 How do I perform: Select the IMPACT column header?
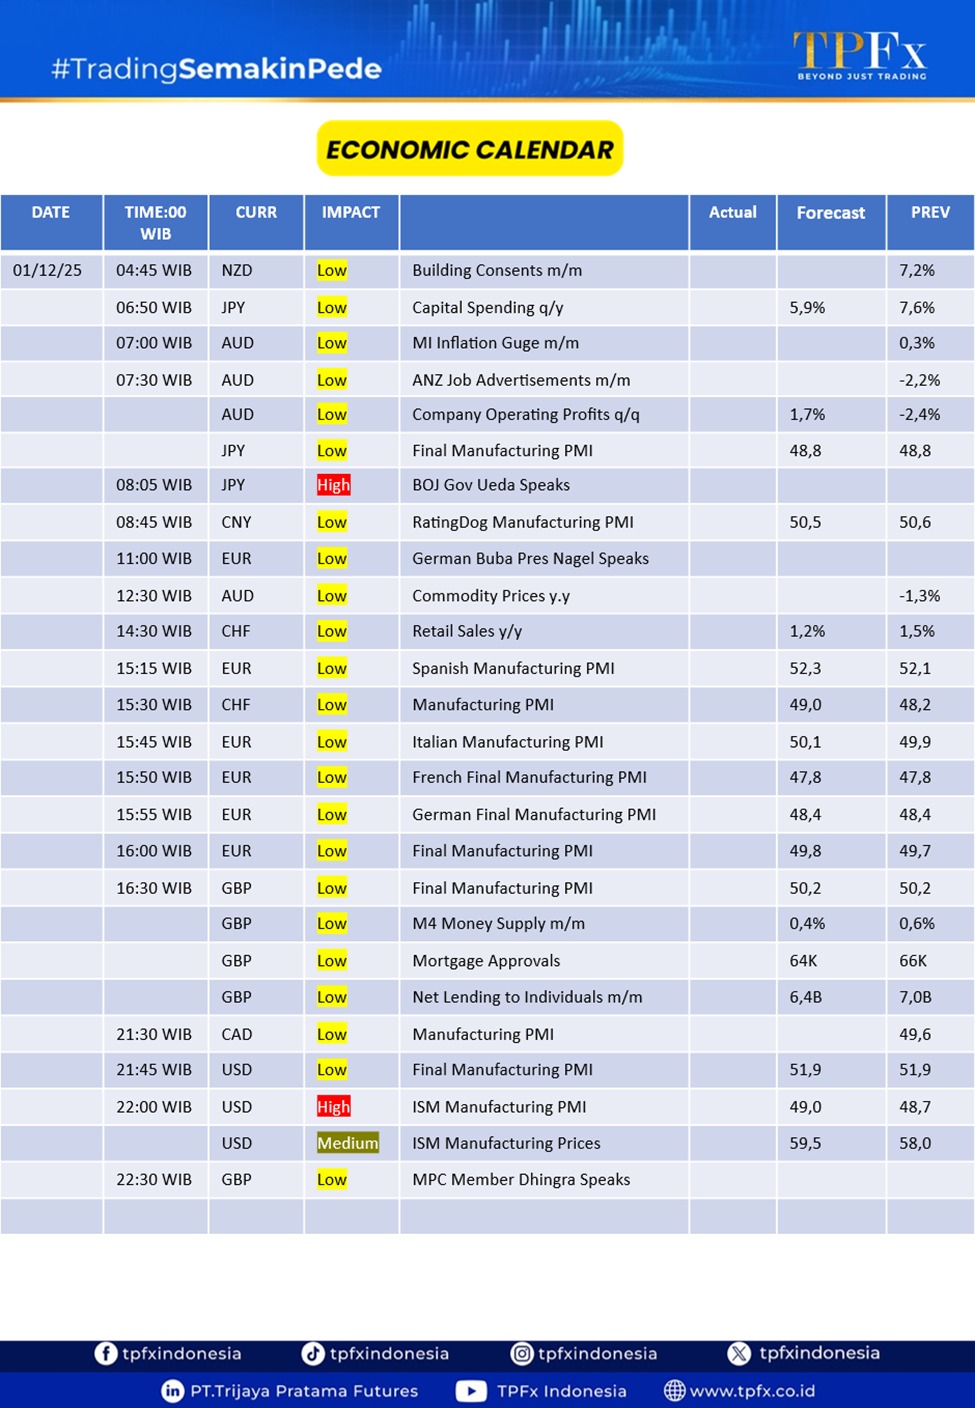click(351, 213)
